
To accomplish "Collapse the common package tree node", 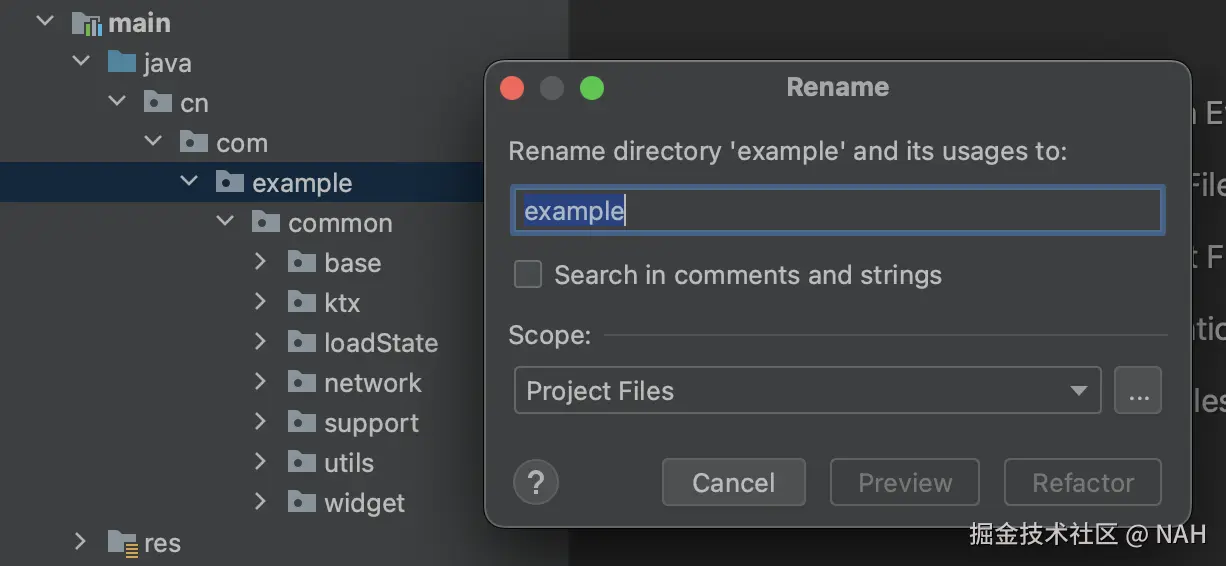I will [225, 223].
